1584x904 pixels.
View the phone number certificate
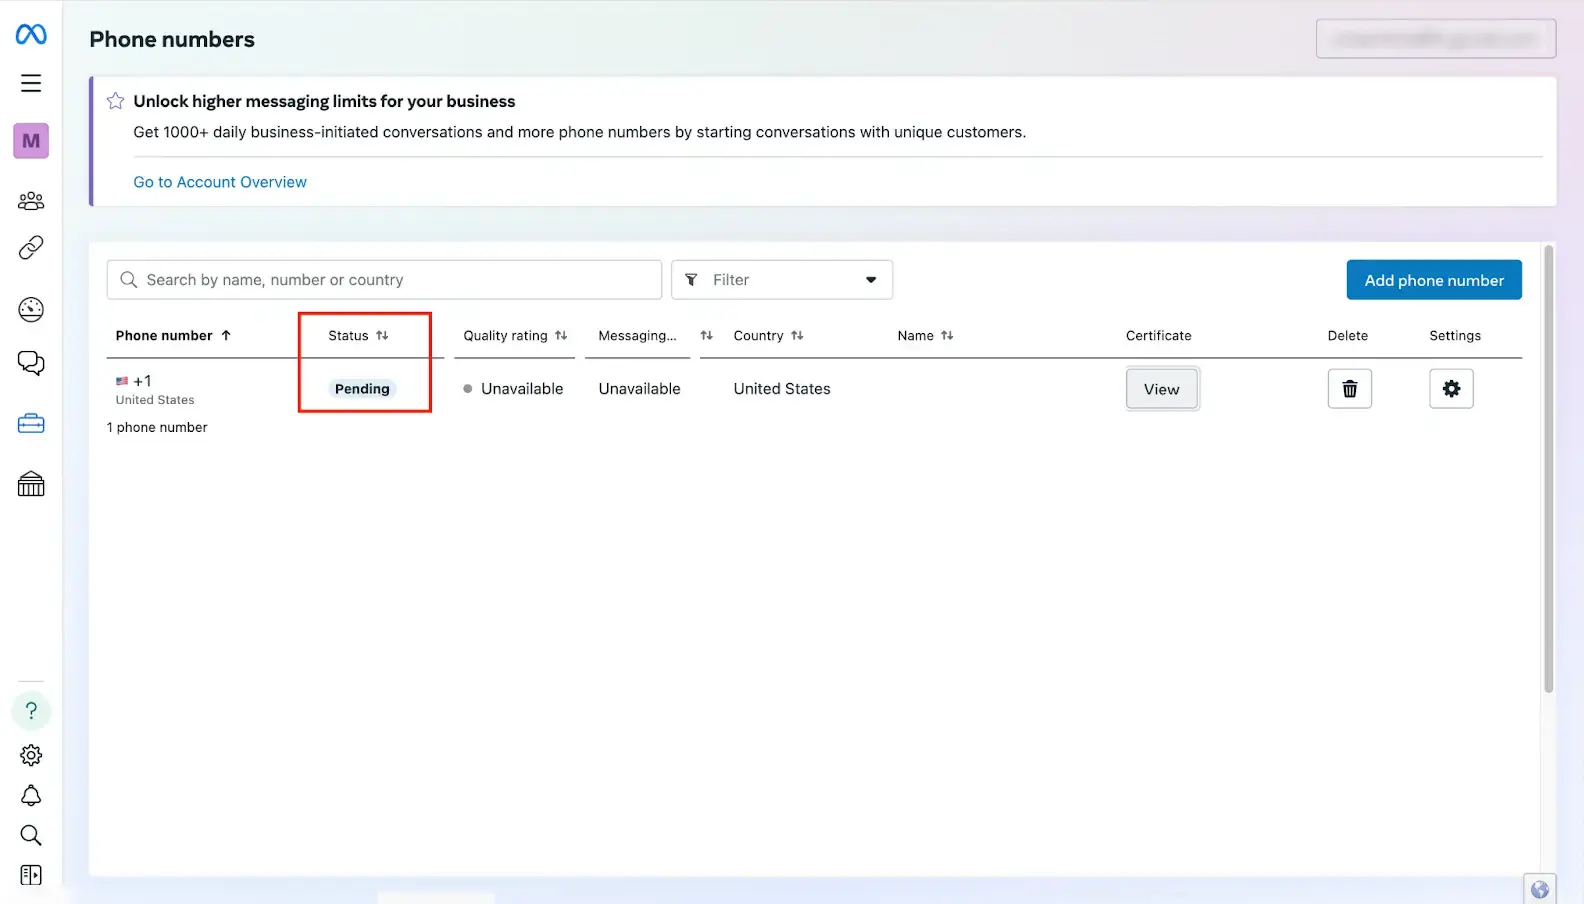pos(1161,390)
